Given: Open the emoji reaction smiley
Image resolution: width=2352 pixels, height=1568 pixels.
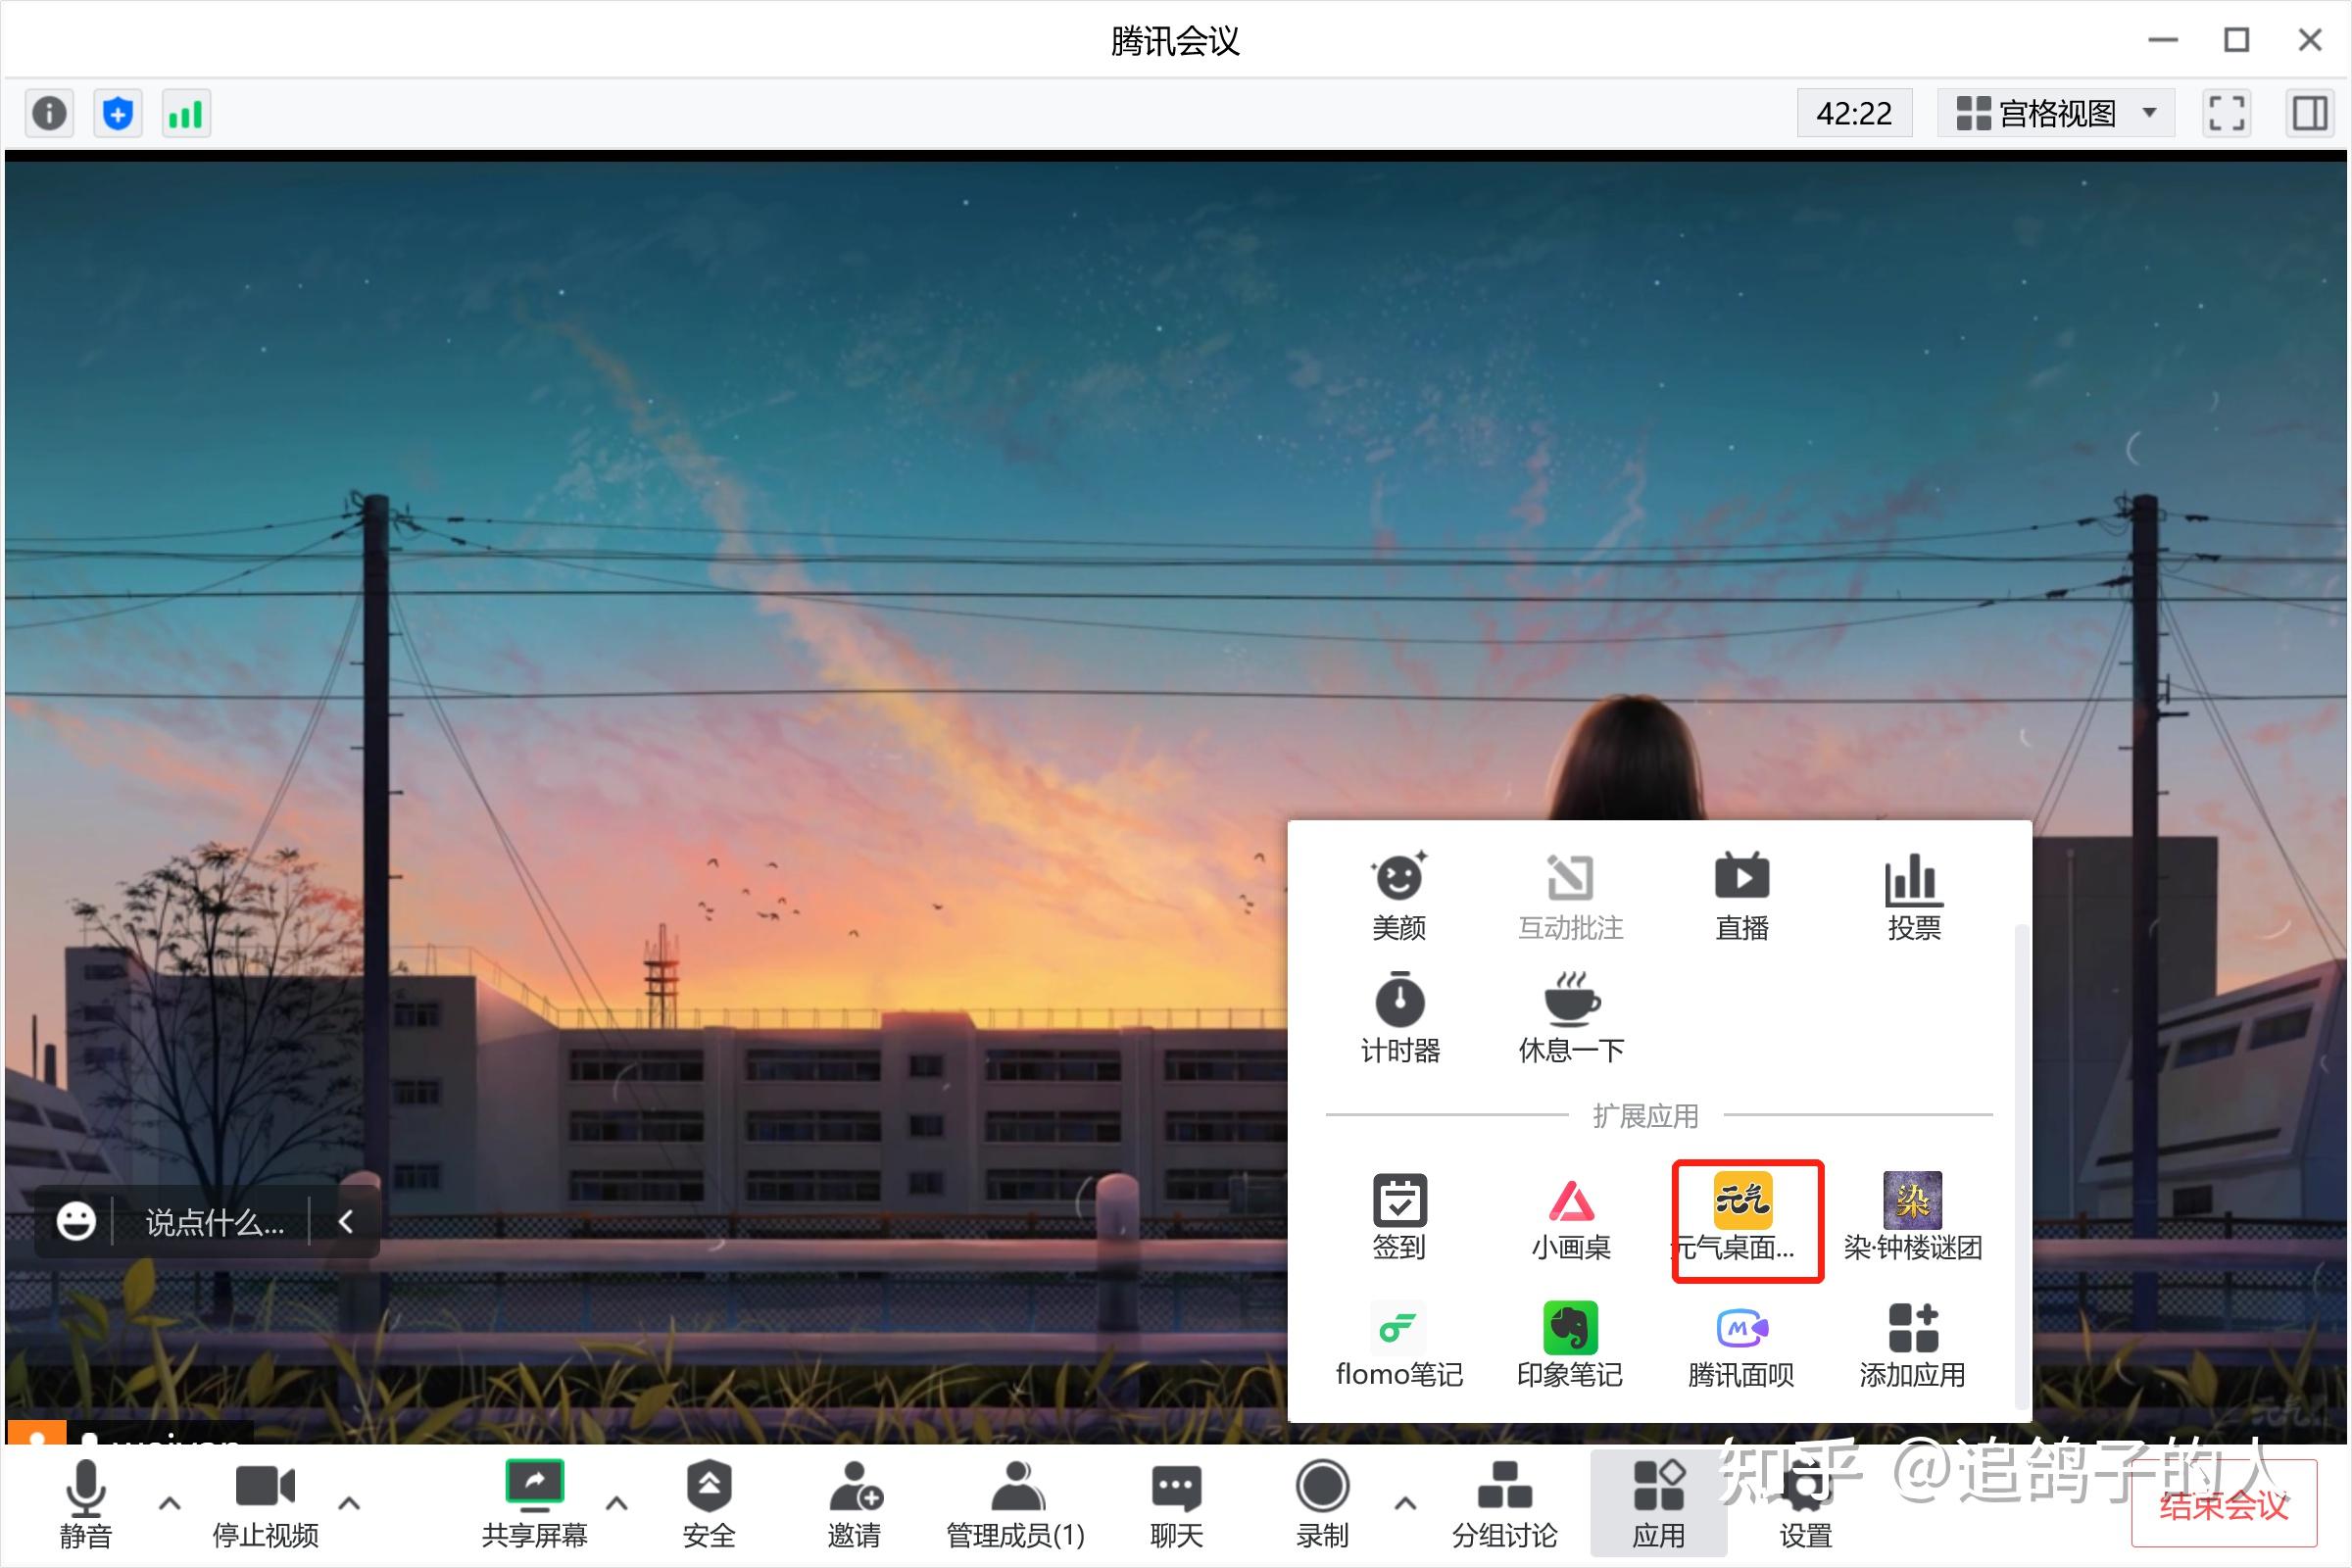Looking at the screenshot, I should pos(76,1221).
